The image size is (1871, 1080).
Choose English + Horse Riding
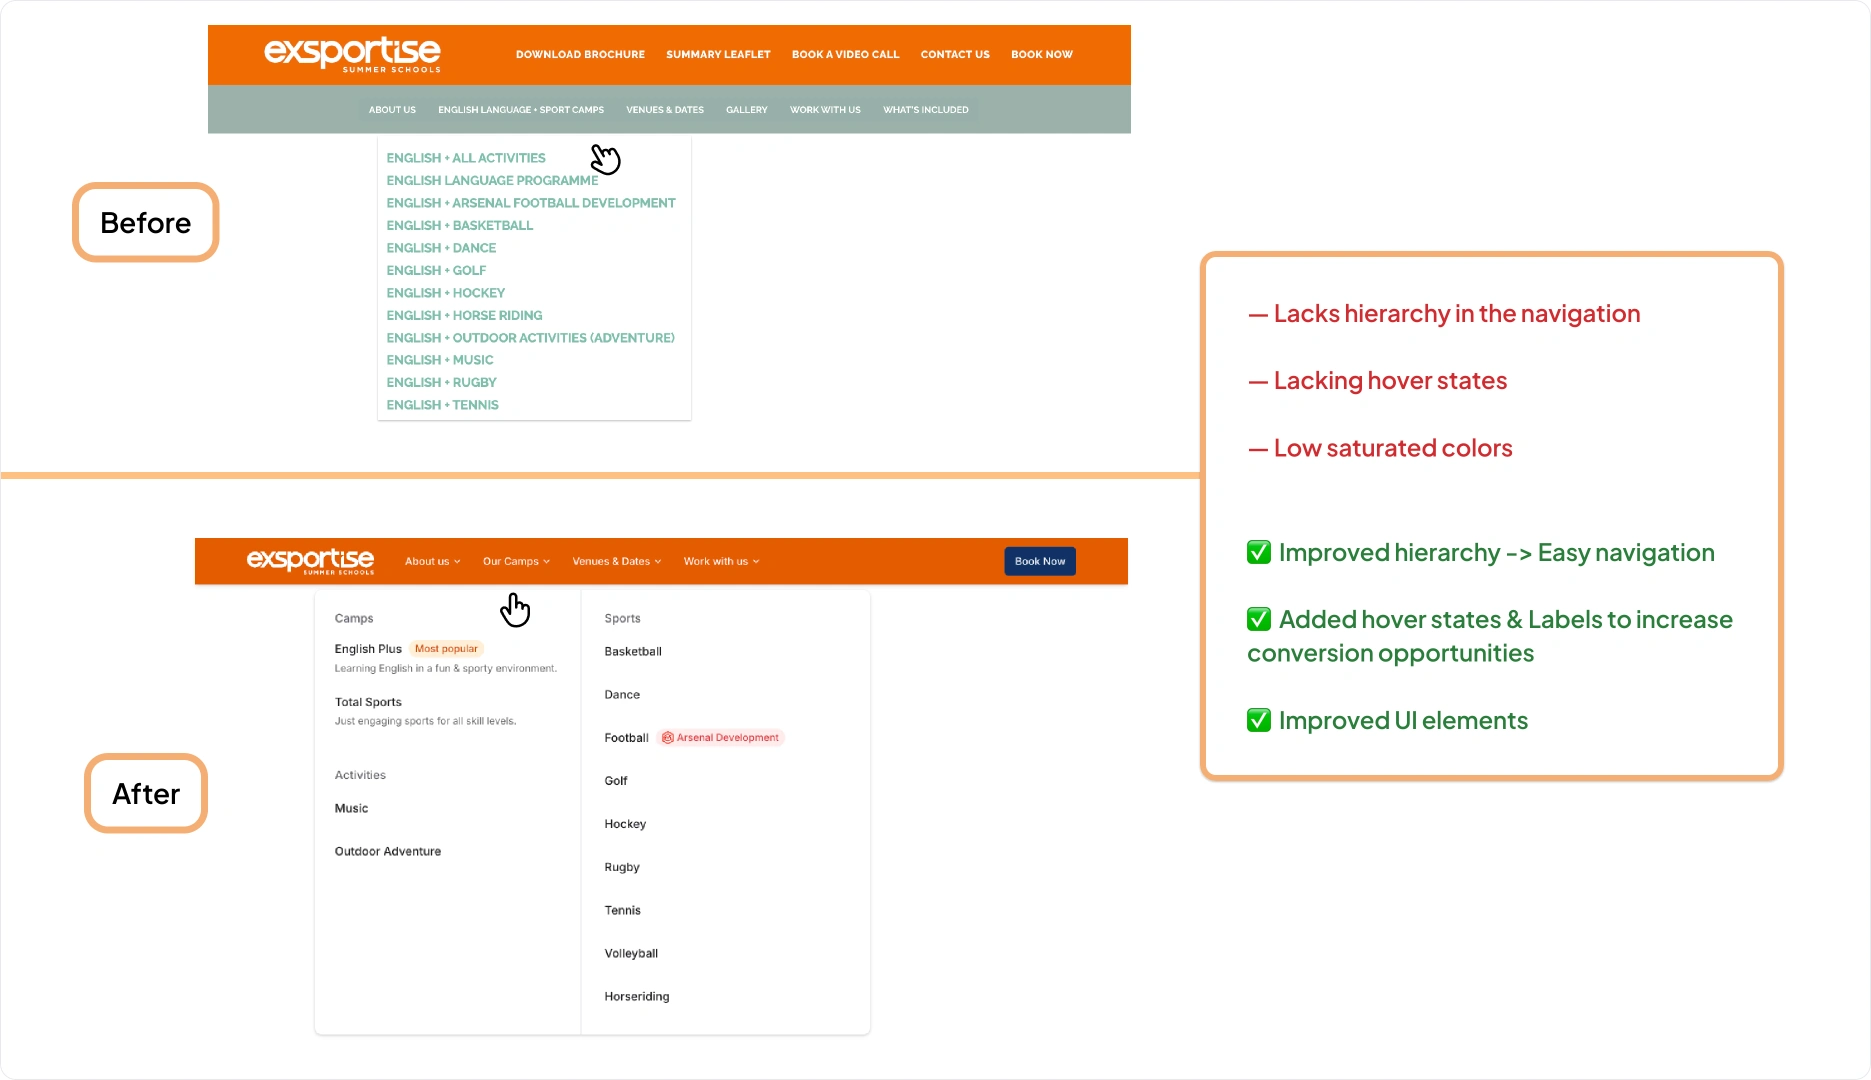tap(464, 316)
